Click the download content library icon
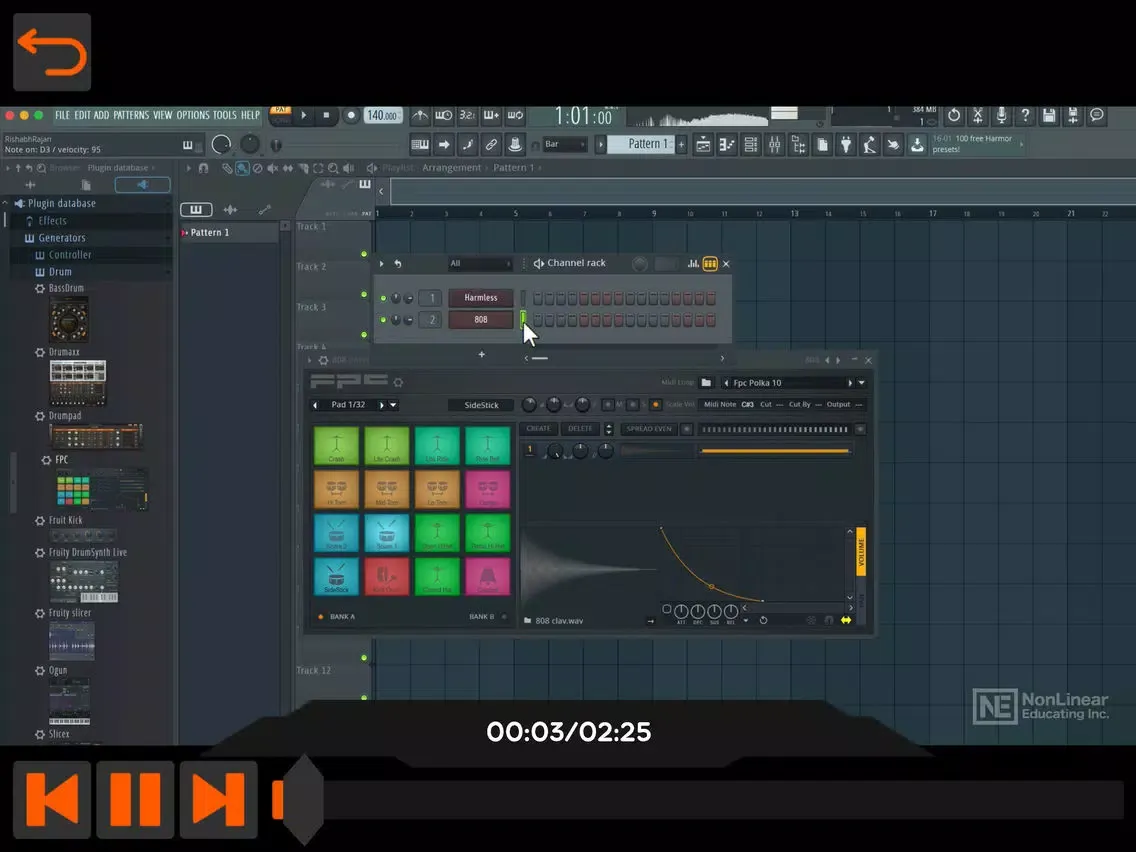 [x=917, y=145]
